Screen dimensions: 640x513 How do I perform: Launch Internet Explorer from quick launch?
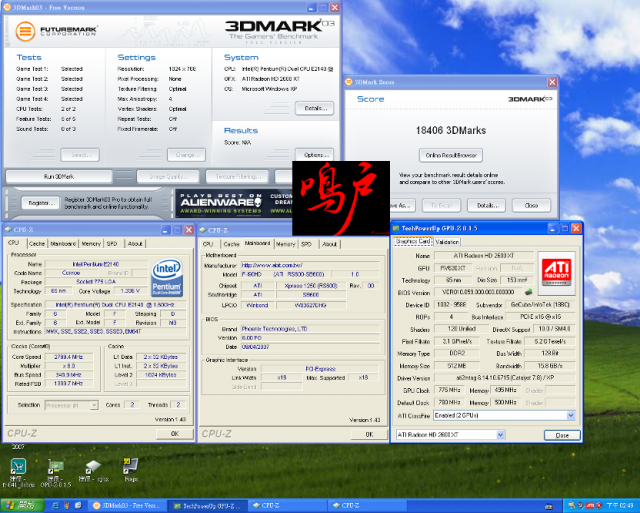55,506
